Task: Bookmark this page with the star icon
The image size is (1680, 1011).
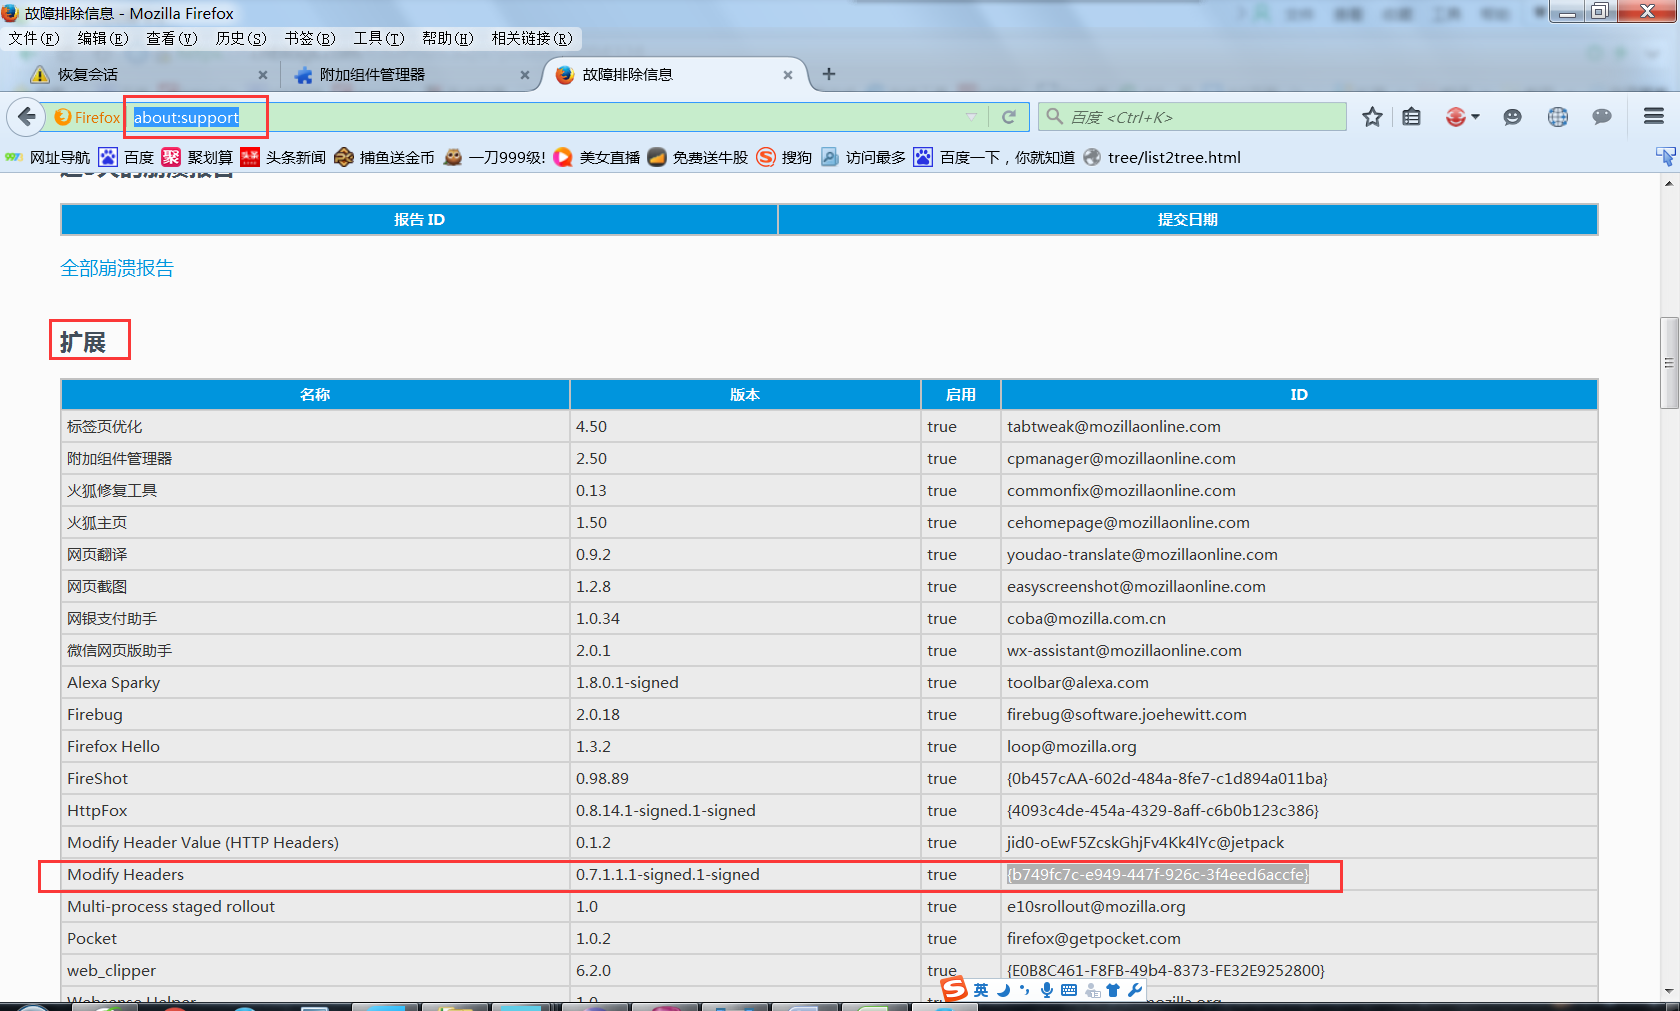Action: coord(1372,117)
